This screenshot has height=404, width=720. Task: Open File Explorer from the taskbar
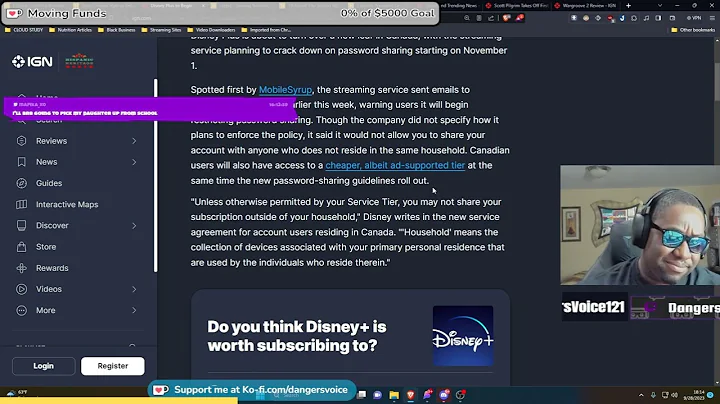pos(394,395)
